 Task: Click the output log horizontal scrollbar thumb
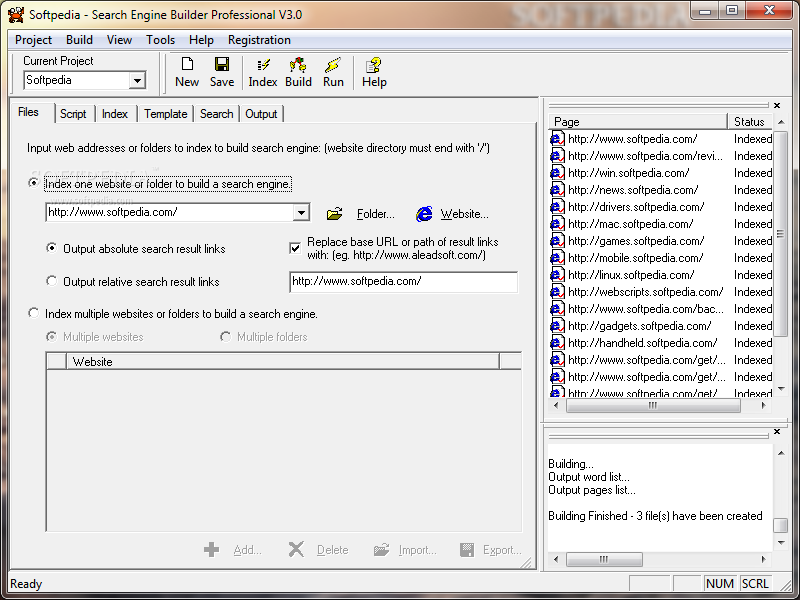tap(604, 560)
